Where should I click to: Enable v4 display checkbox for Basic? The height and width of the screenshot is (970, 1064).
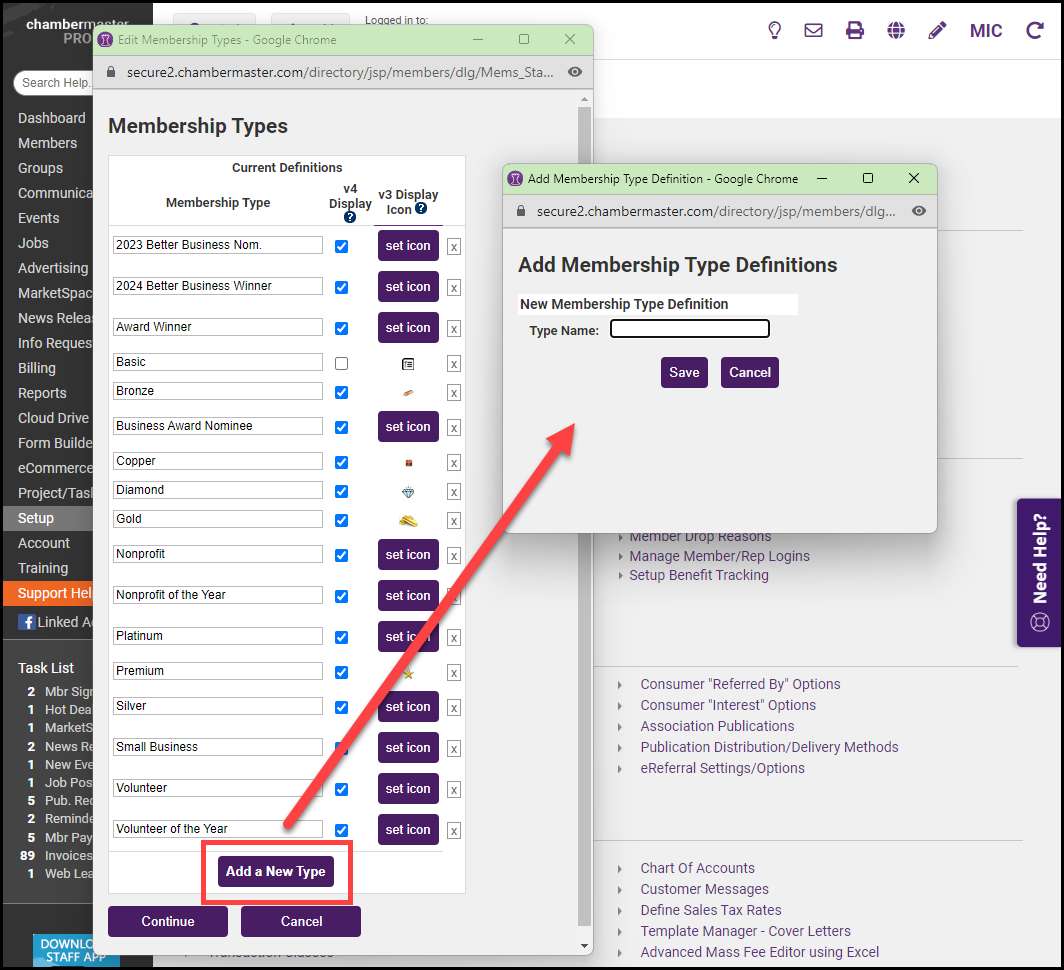coord(342,363)
